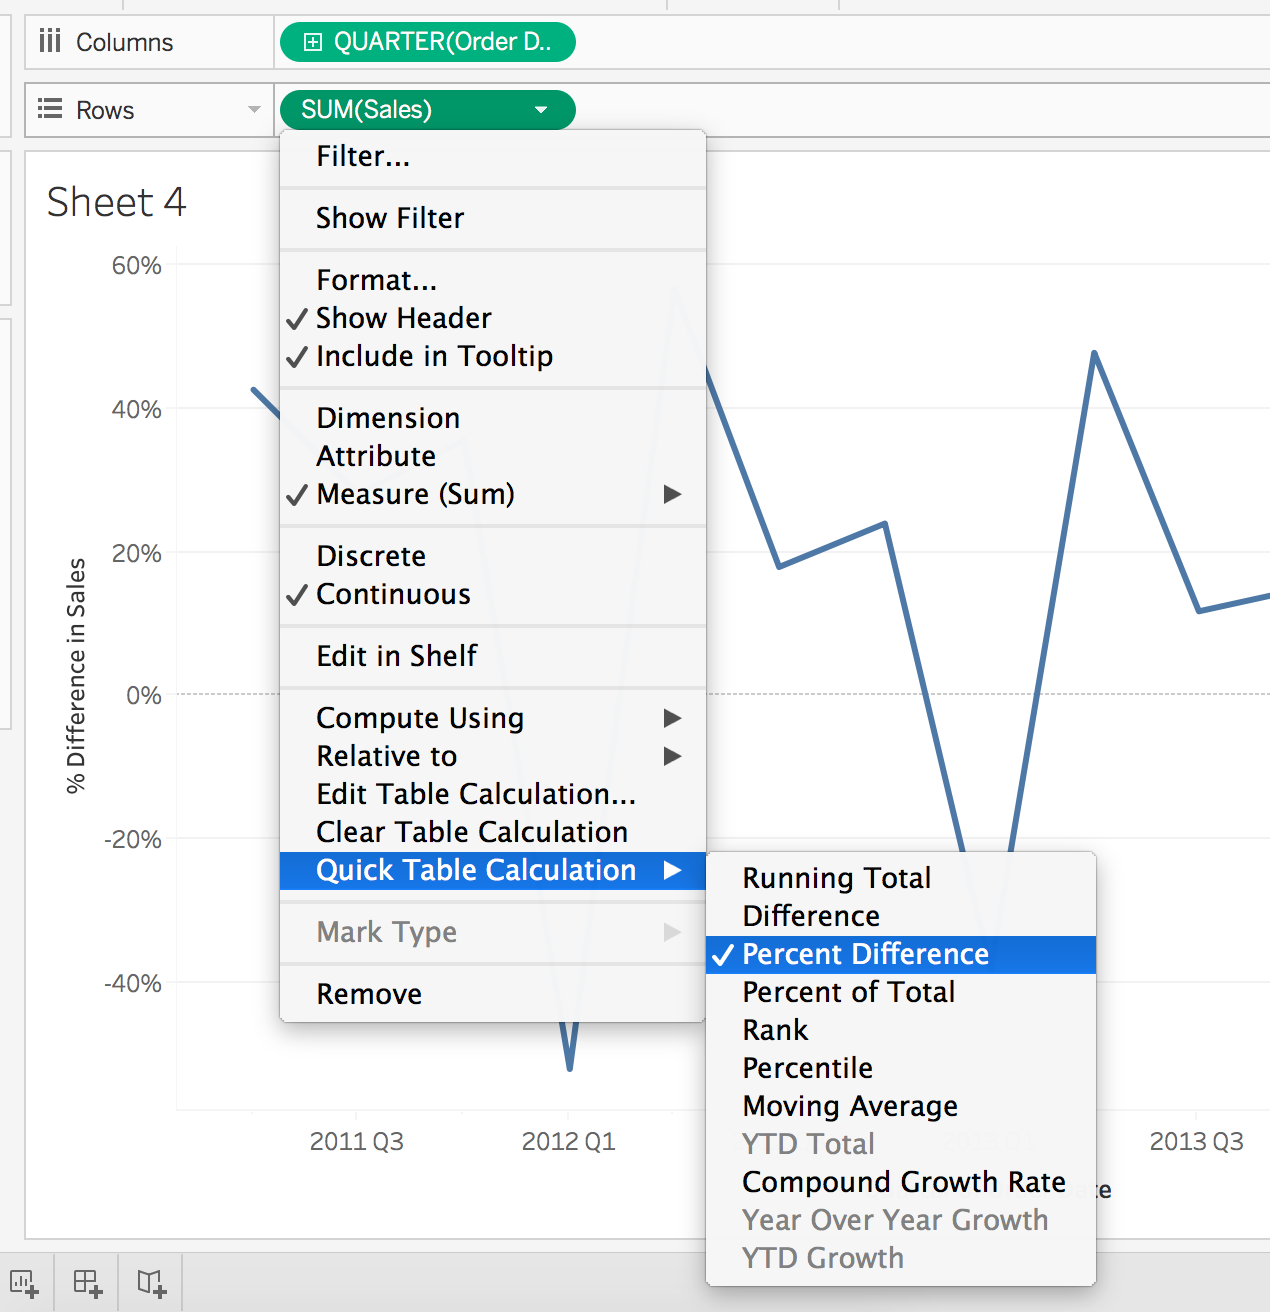This screenshot has width=1270, height=1312.
Task: Select the checked Percent Difference calculation
Action: (865, 954)
